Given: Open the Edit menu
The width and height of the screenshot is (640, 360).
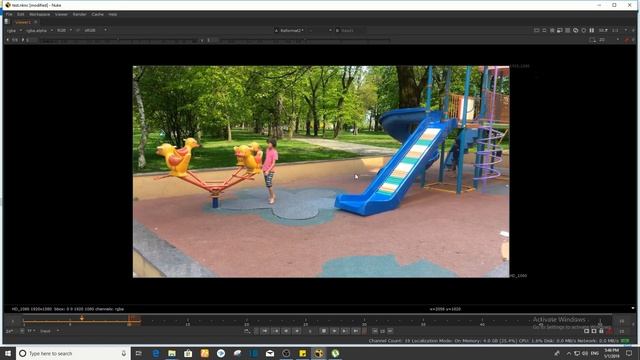Looking at the screenshot, I should coord(20,14).
